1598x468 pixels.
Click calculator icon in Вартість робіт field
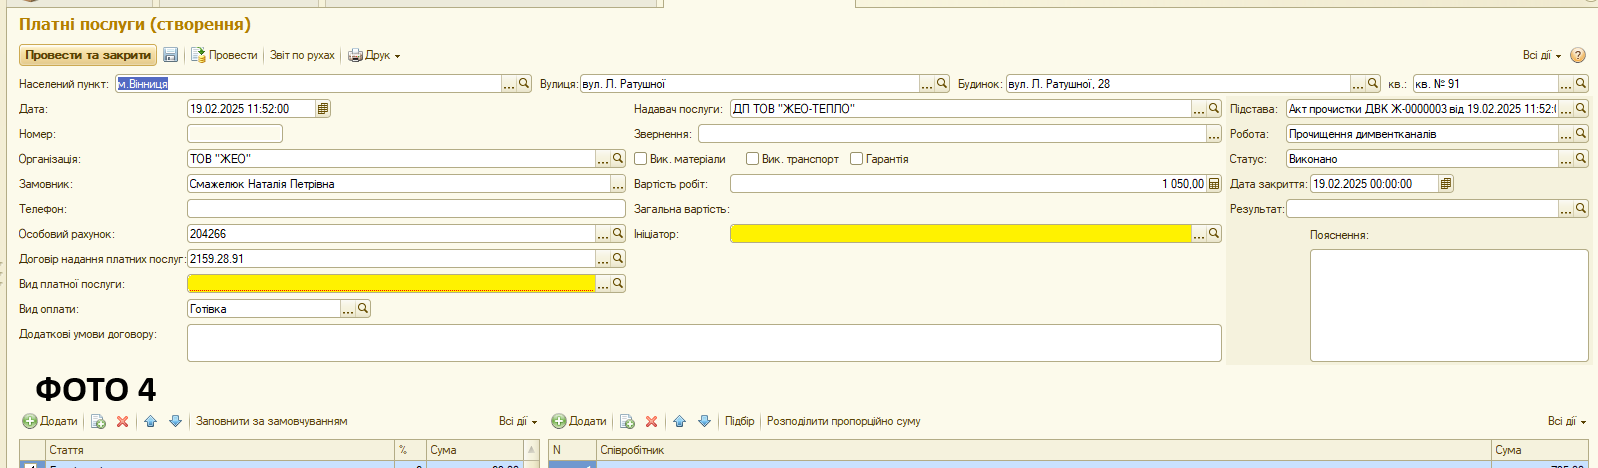[x=1214, y=184]
